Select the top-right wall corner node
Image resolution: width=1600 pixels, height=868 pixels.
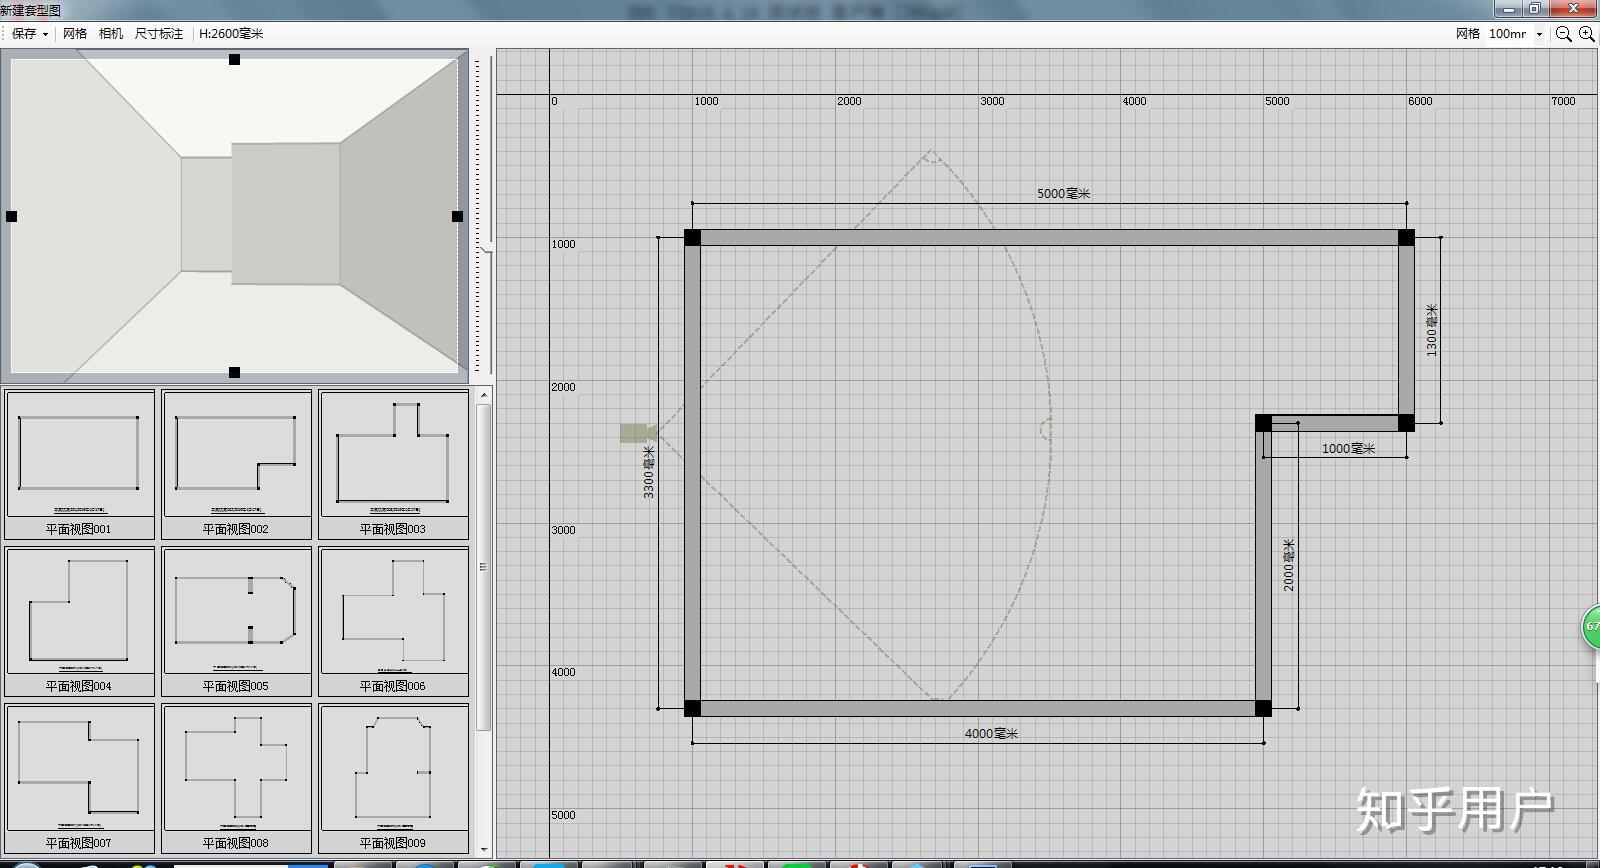click(x=1406, y=237)
